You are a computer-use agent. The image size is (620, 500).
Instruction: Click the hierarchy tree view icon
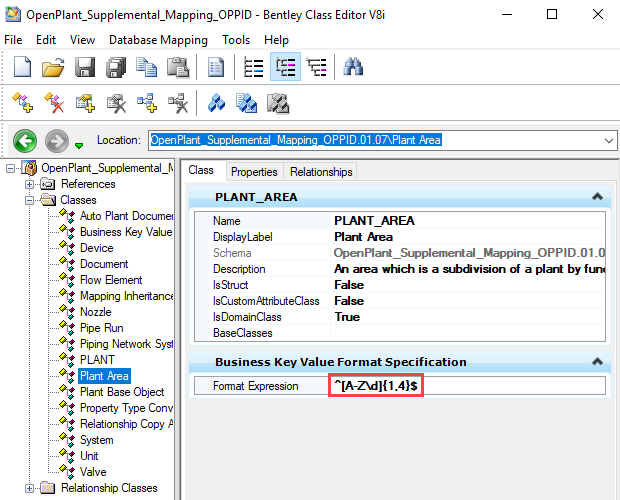(316, 67)
